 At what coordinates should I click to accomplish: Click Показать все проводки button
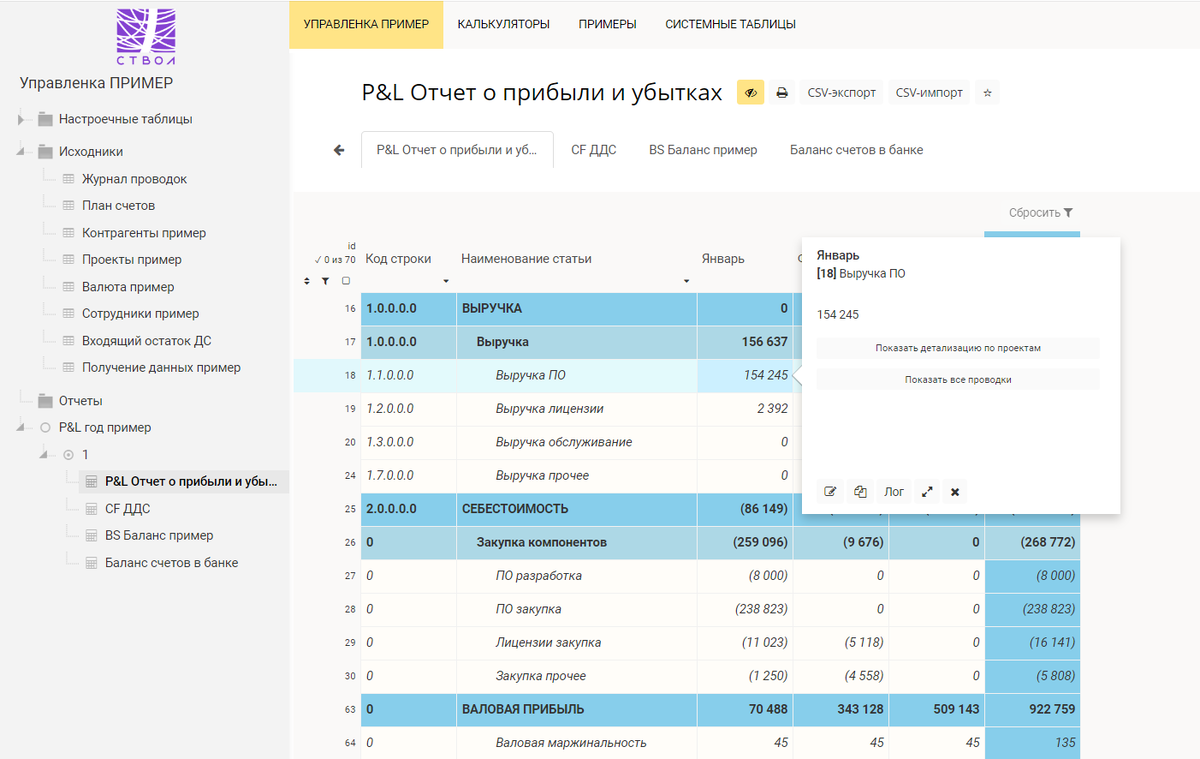pyautogui.click(x=958, y=379)
